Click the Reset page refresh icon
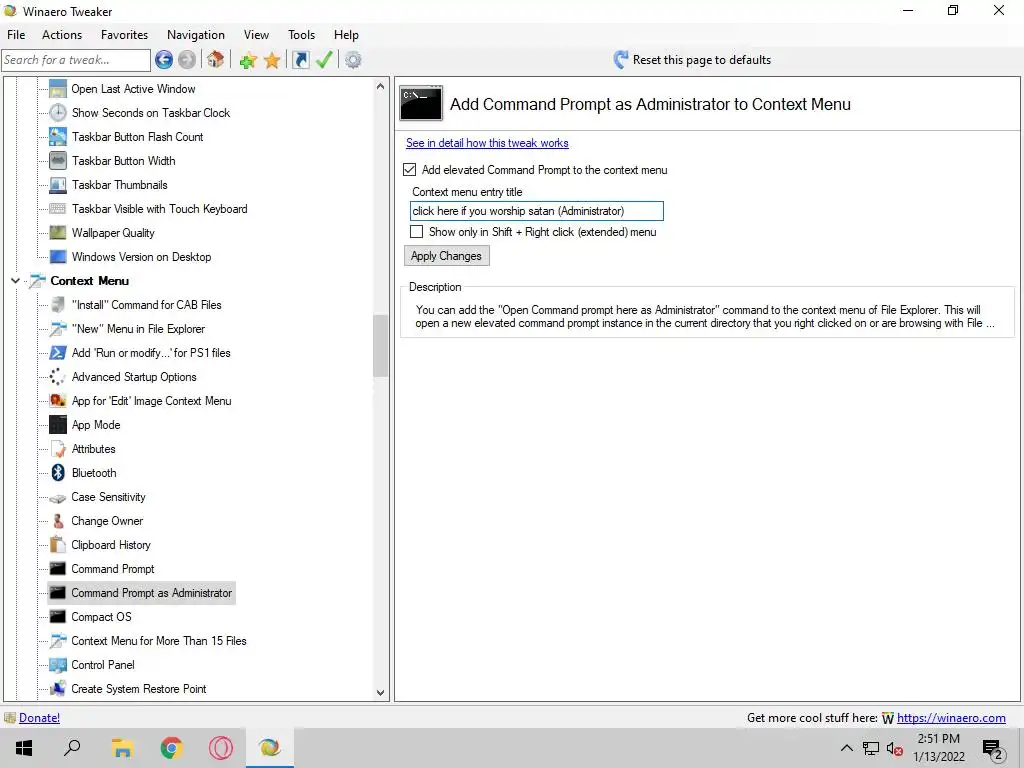Image resolution: width=1024 pixels, height=768 pixels. 620,60
